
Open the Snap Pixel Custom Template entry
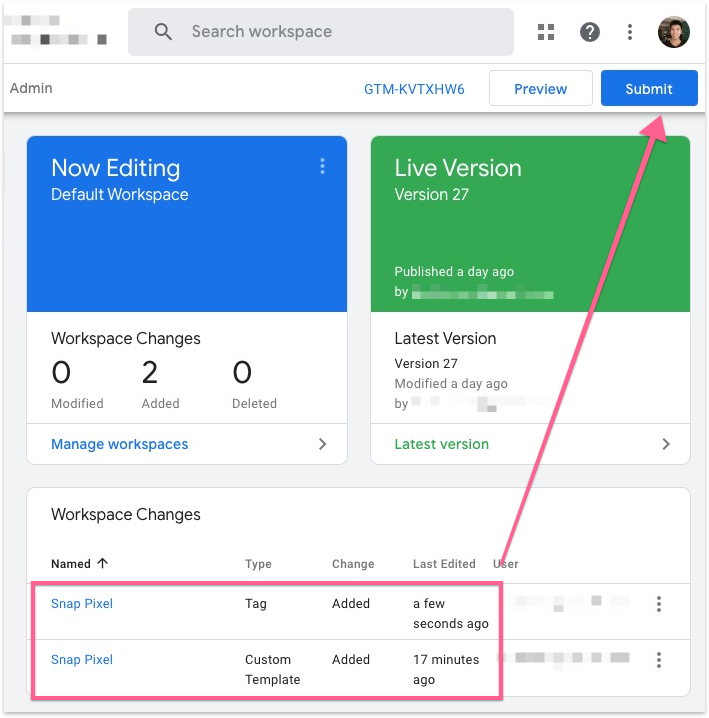82,660
